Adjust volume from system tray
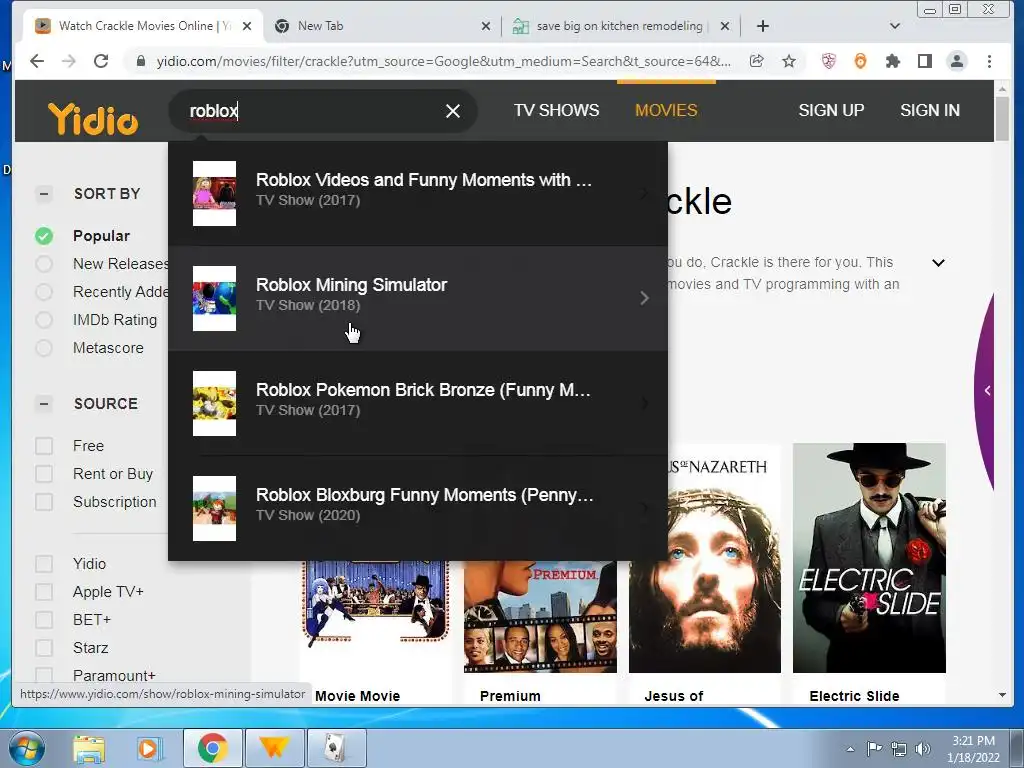Screen dimensions: 1024x768 click(x=923, y=749)
